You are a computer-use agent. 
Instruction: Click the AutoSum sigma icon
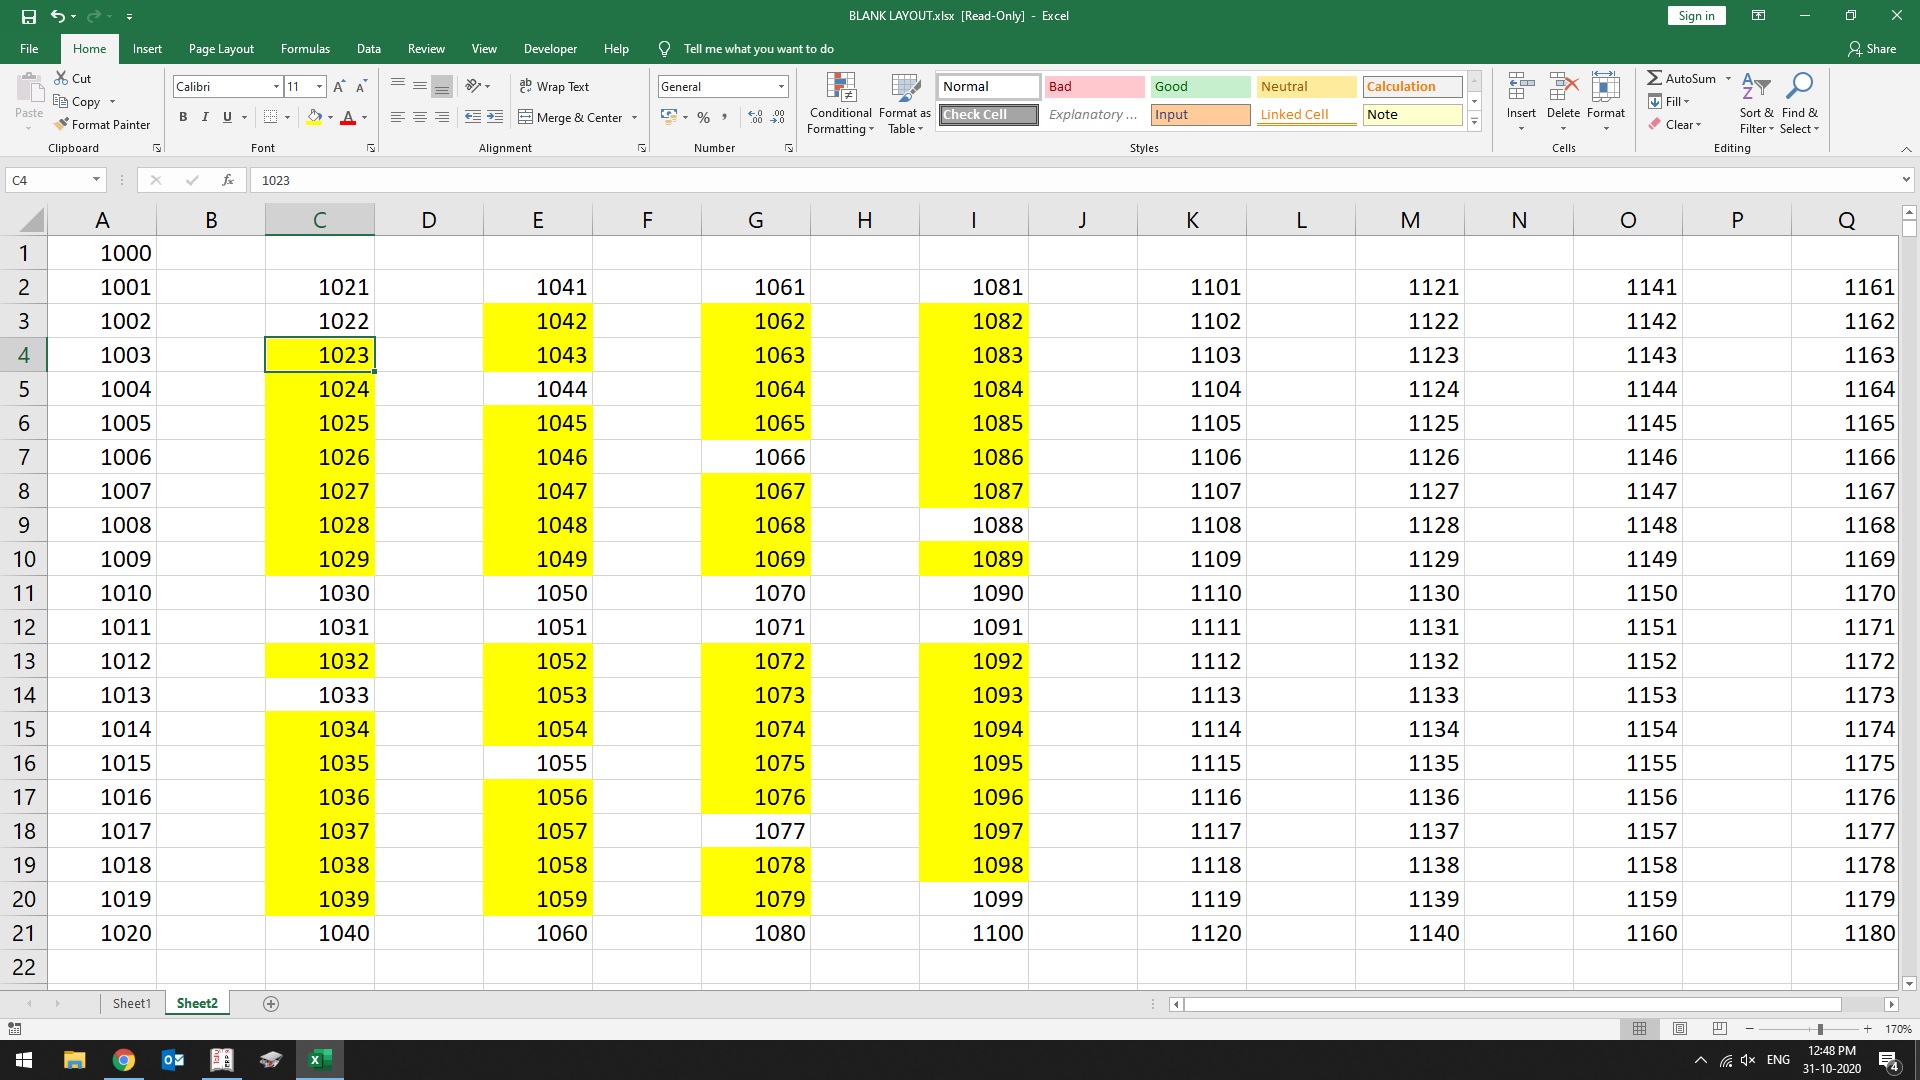(x=1655, y=78)
